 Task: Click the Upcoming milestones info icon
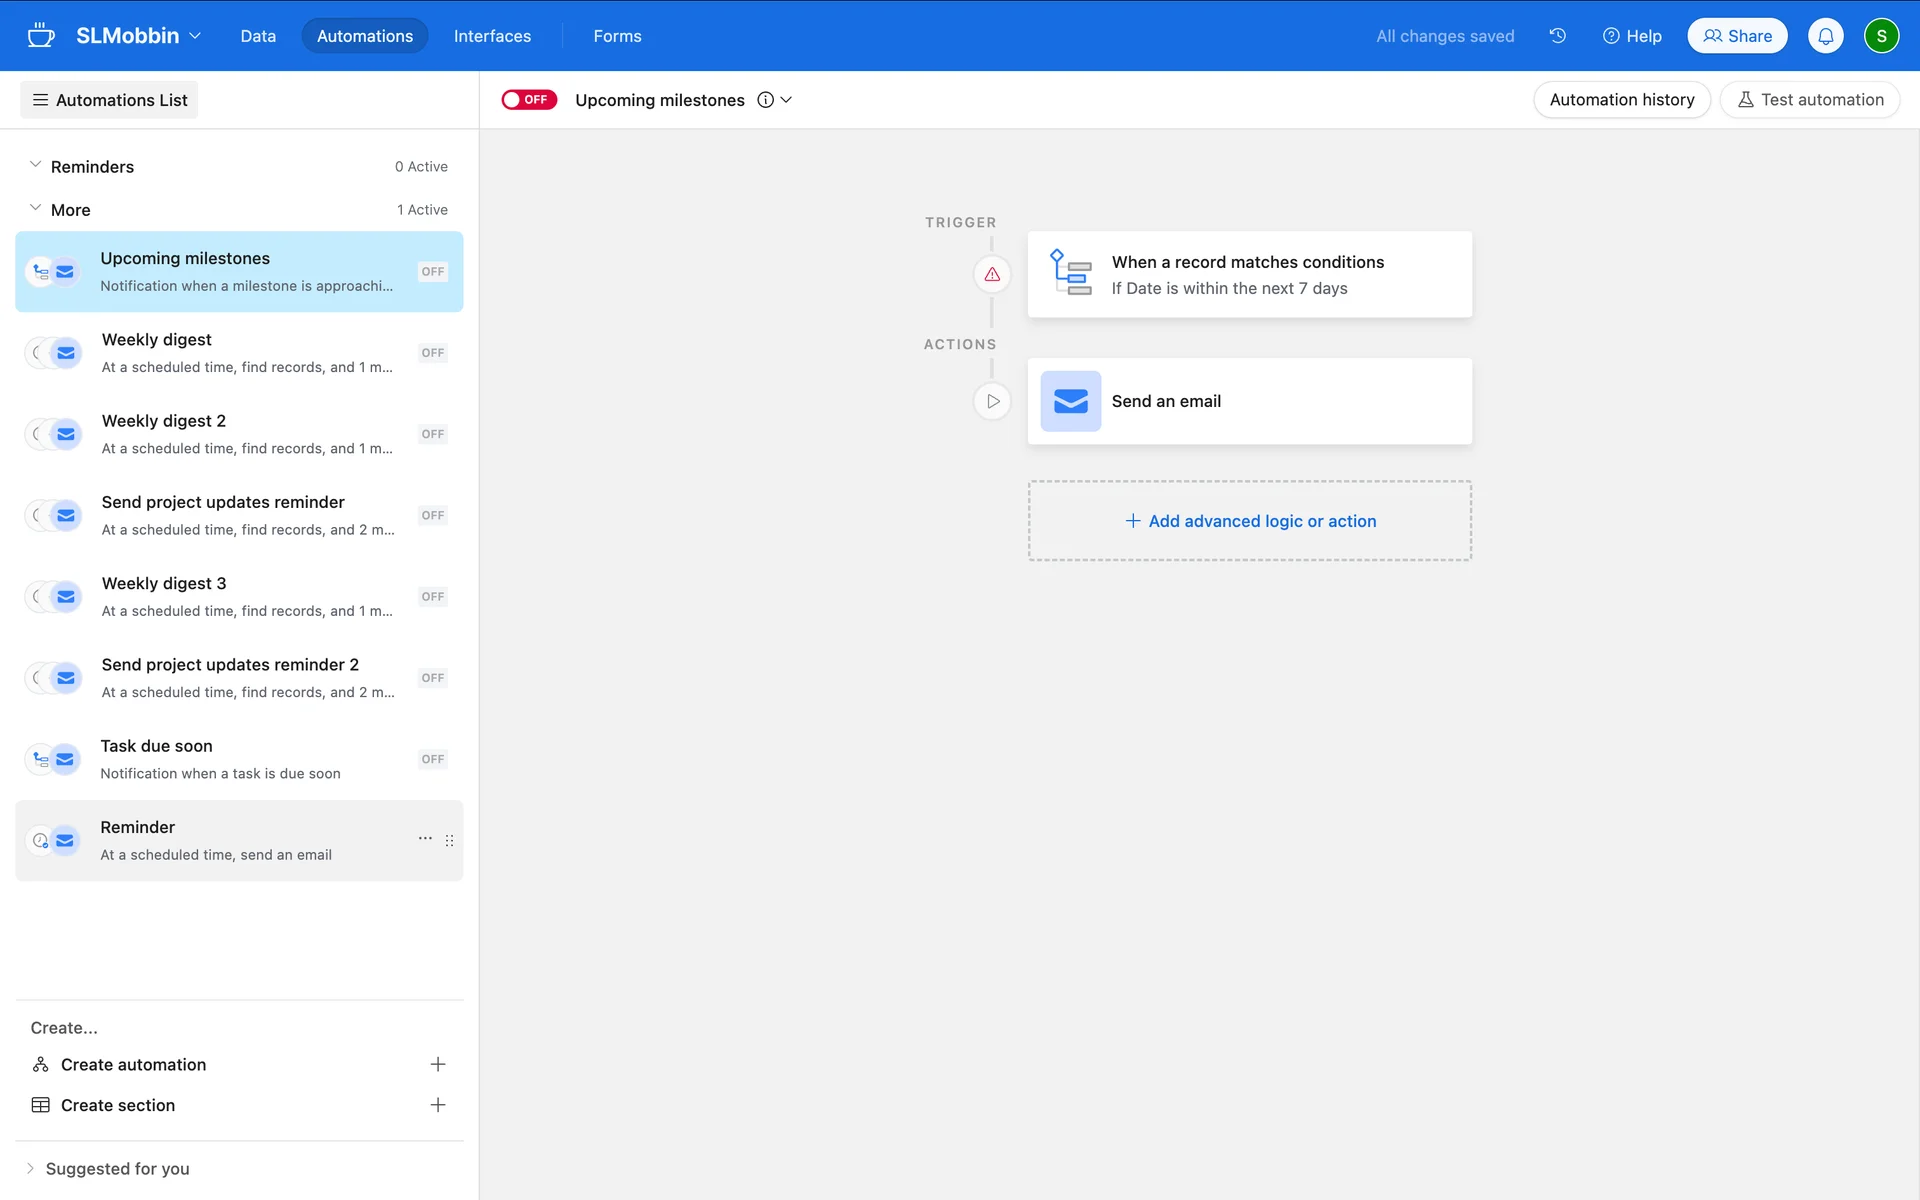click(x=765, y=100)
